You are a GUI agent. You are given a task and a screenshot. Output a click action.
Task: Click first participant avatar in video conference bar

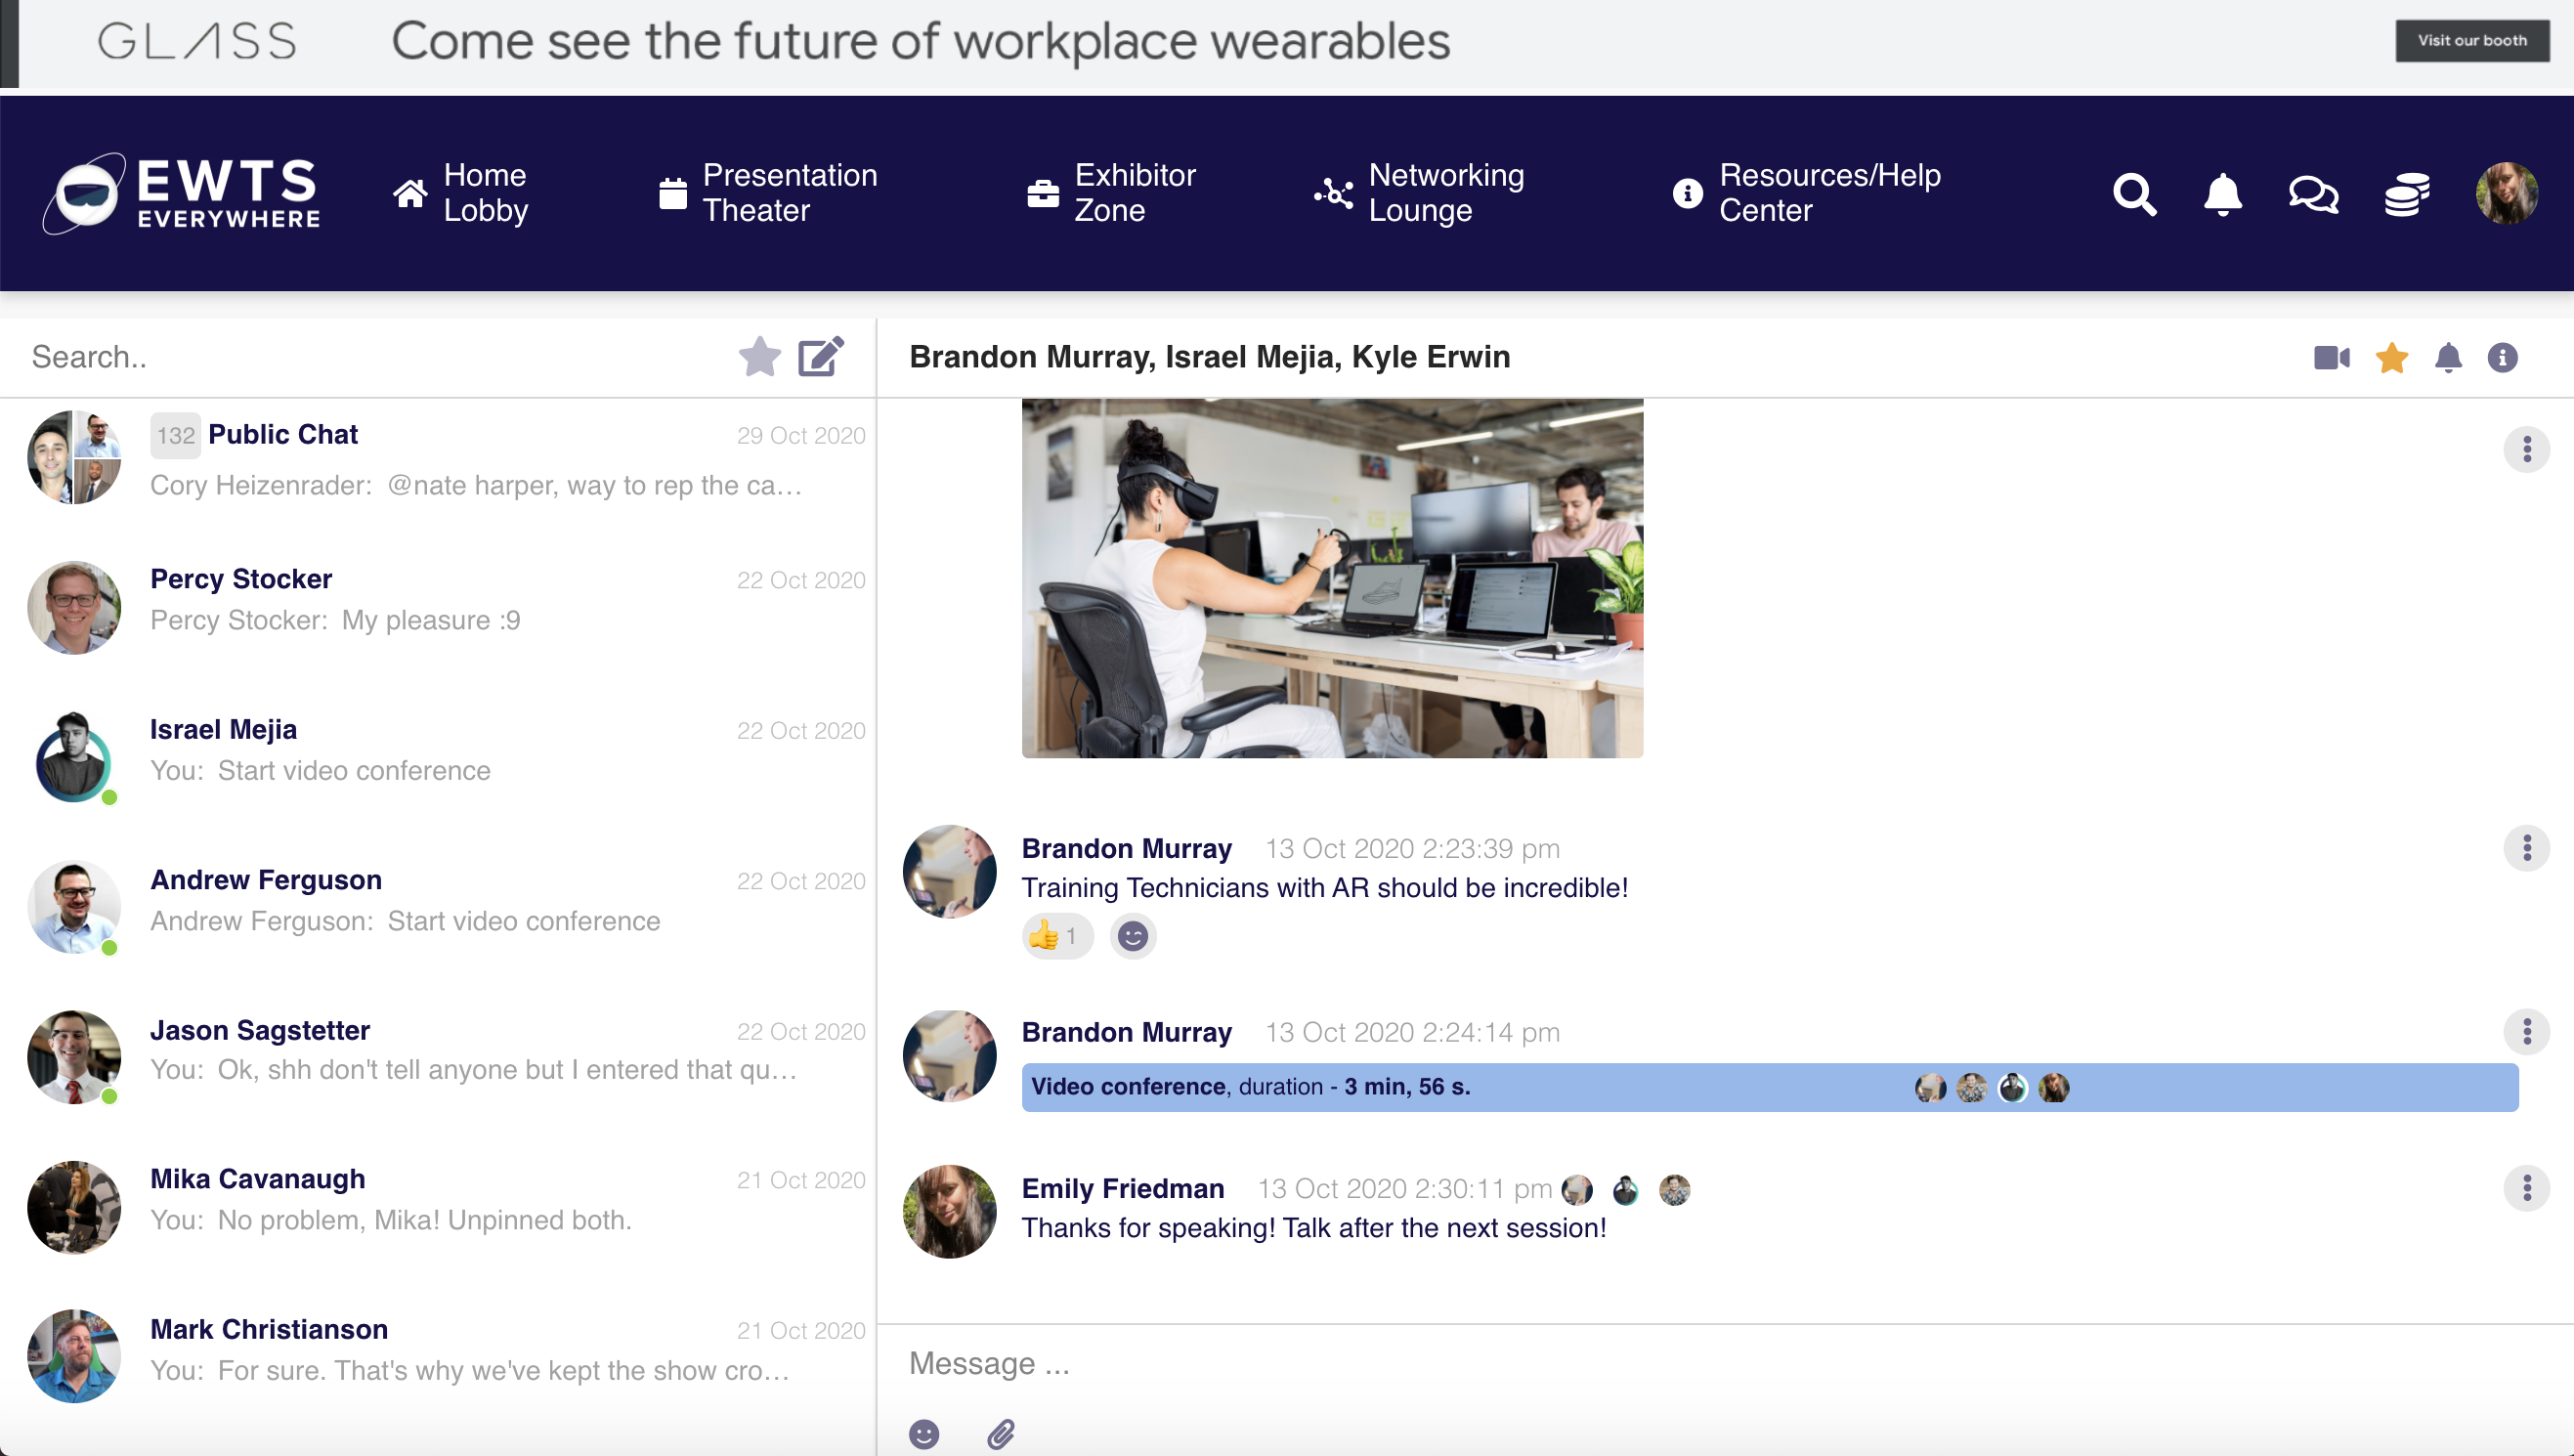click(x=1930, y=1087)
